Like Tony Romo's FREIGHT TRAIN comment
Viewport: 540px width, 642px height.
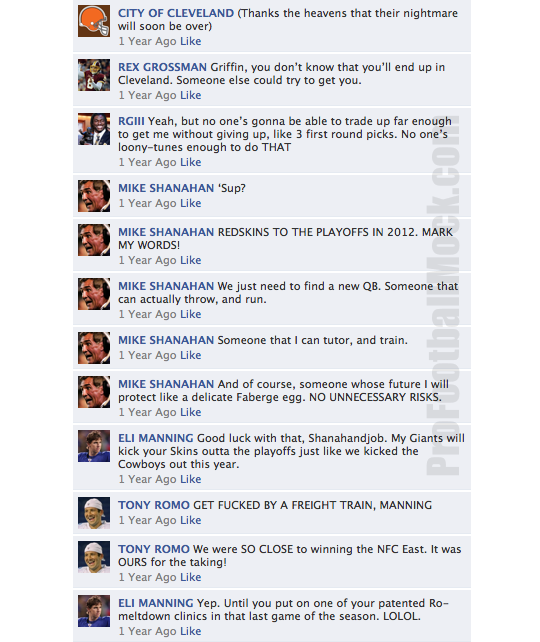tap(190, 520)
